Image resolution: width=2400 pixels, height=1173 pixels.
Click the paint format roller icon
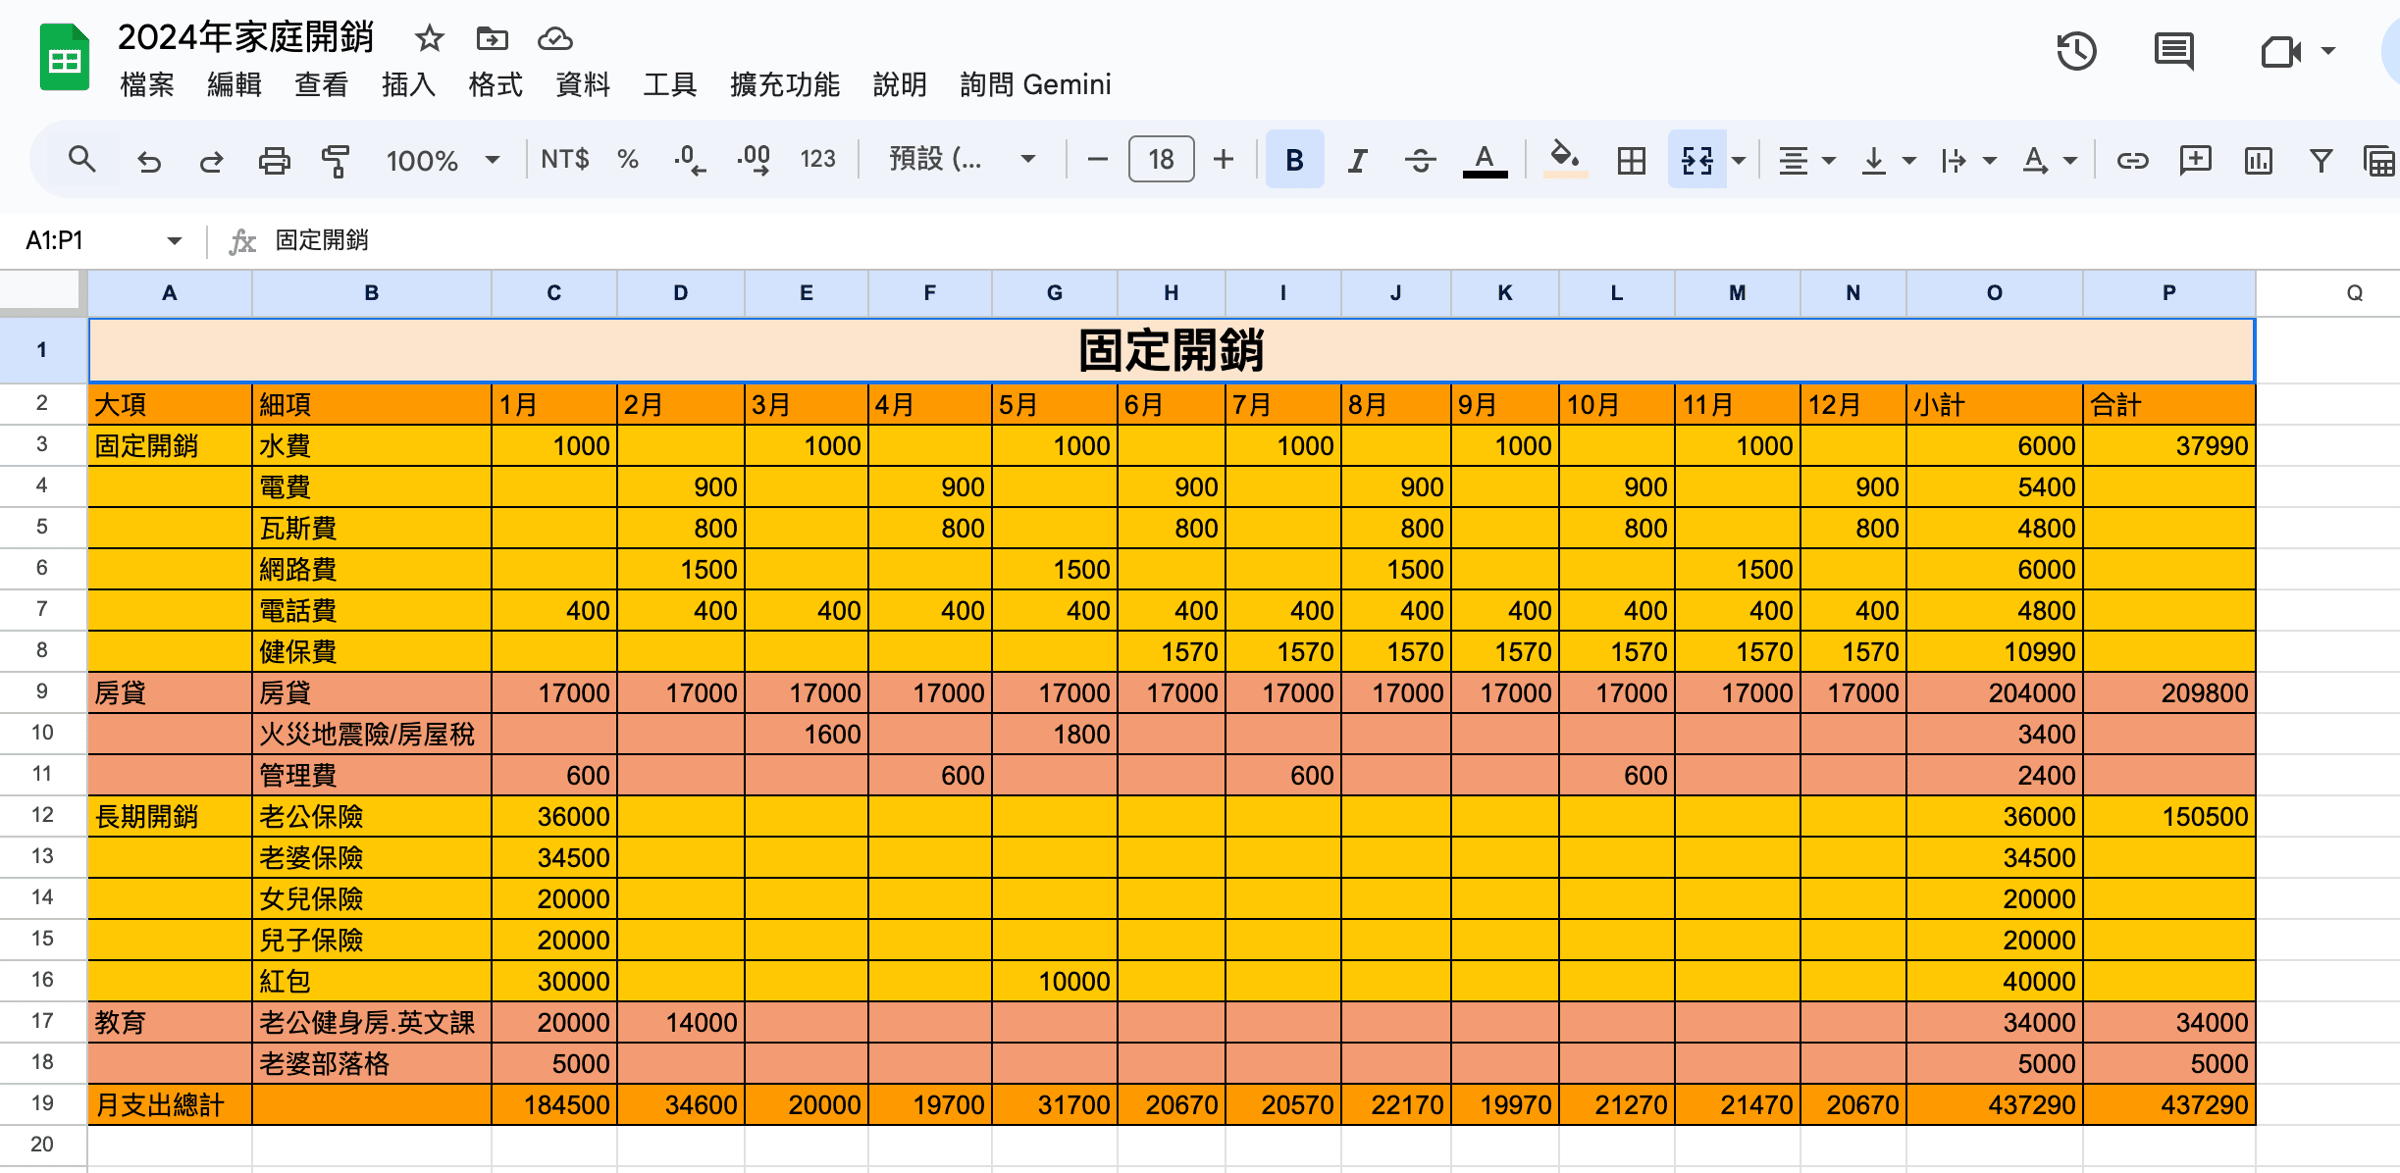336,160
